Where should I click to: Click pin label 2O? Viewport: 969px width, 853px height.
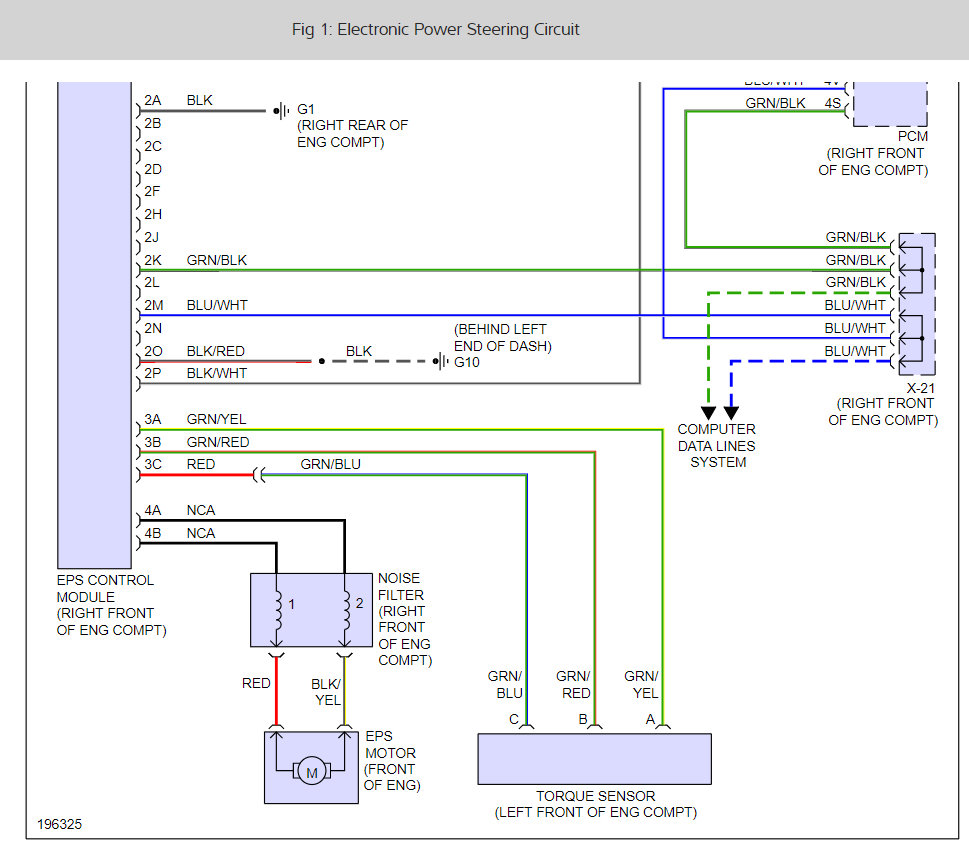153,351
